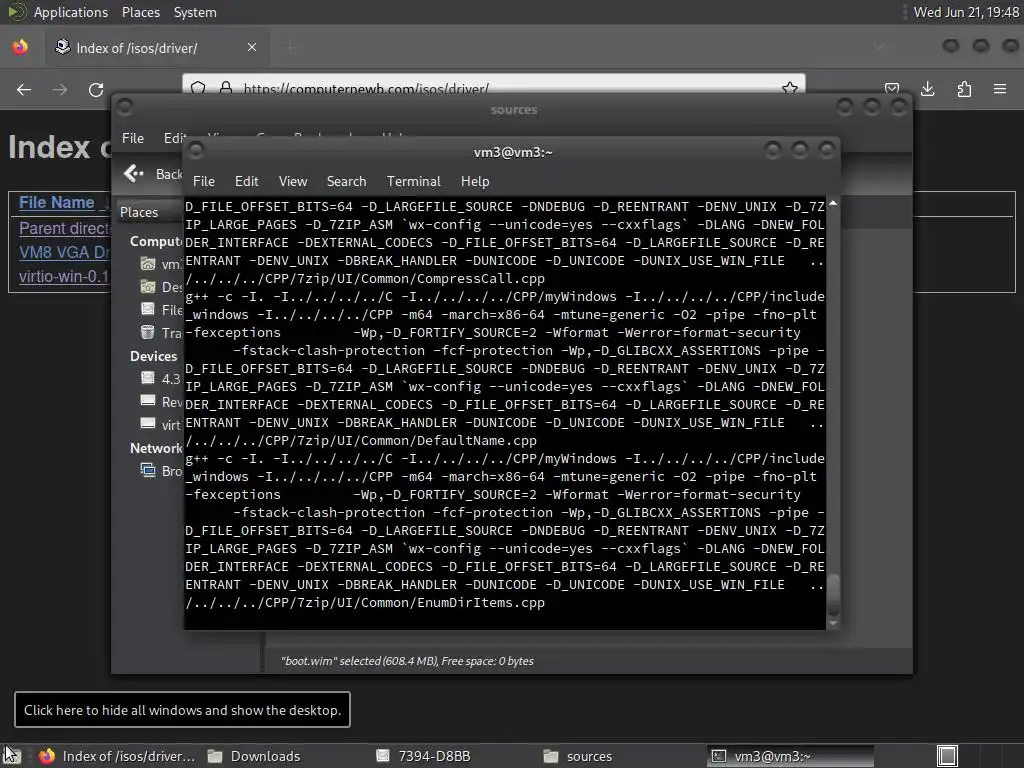
Task: Click the Firefox logo icon
Action: (x=20, y=47)
